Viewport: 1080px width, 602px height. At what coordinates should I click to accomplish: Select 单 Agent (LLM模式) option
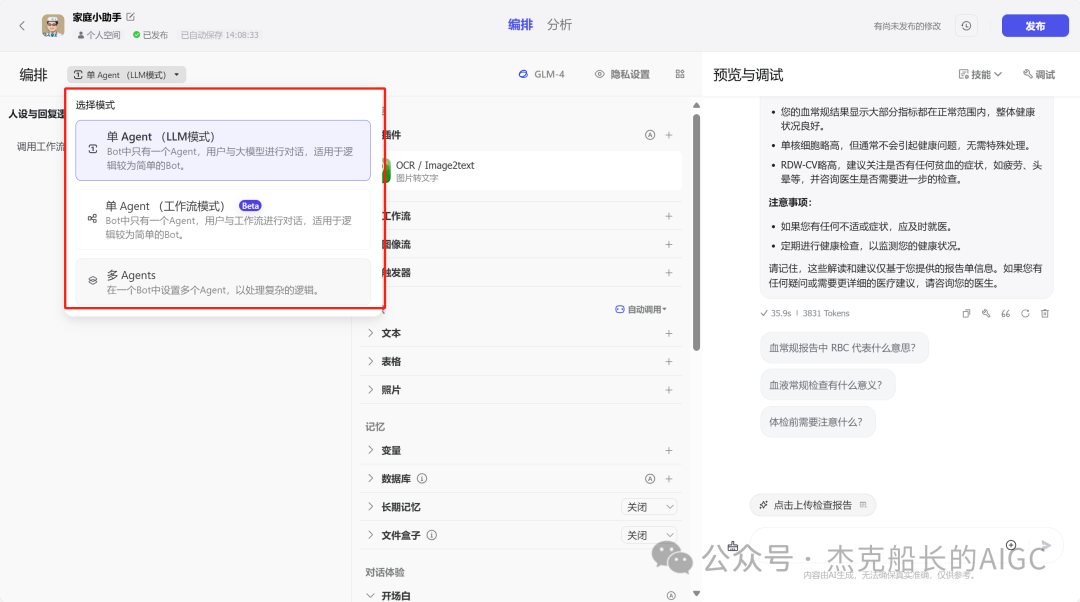(x=222, y=150)
